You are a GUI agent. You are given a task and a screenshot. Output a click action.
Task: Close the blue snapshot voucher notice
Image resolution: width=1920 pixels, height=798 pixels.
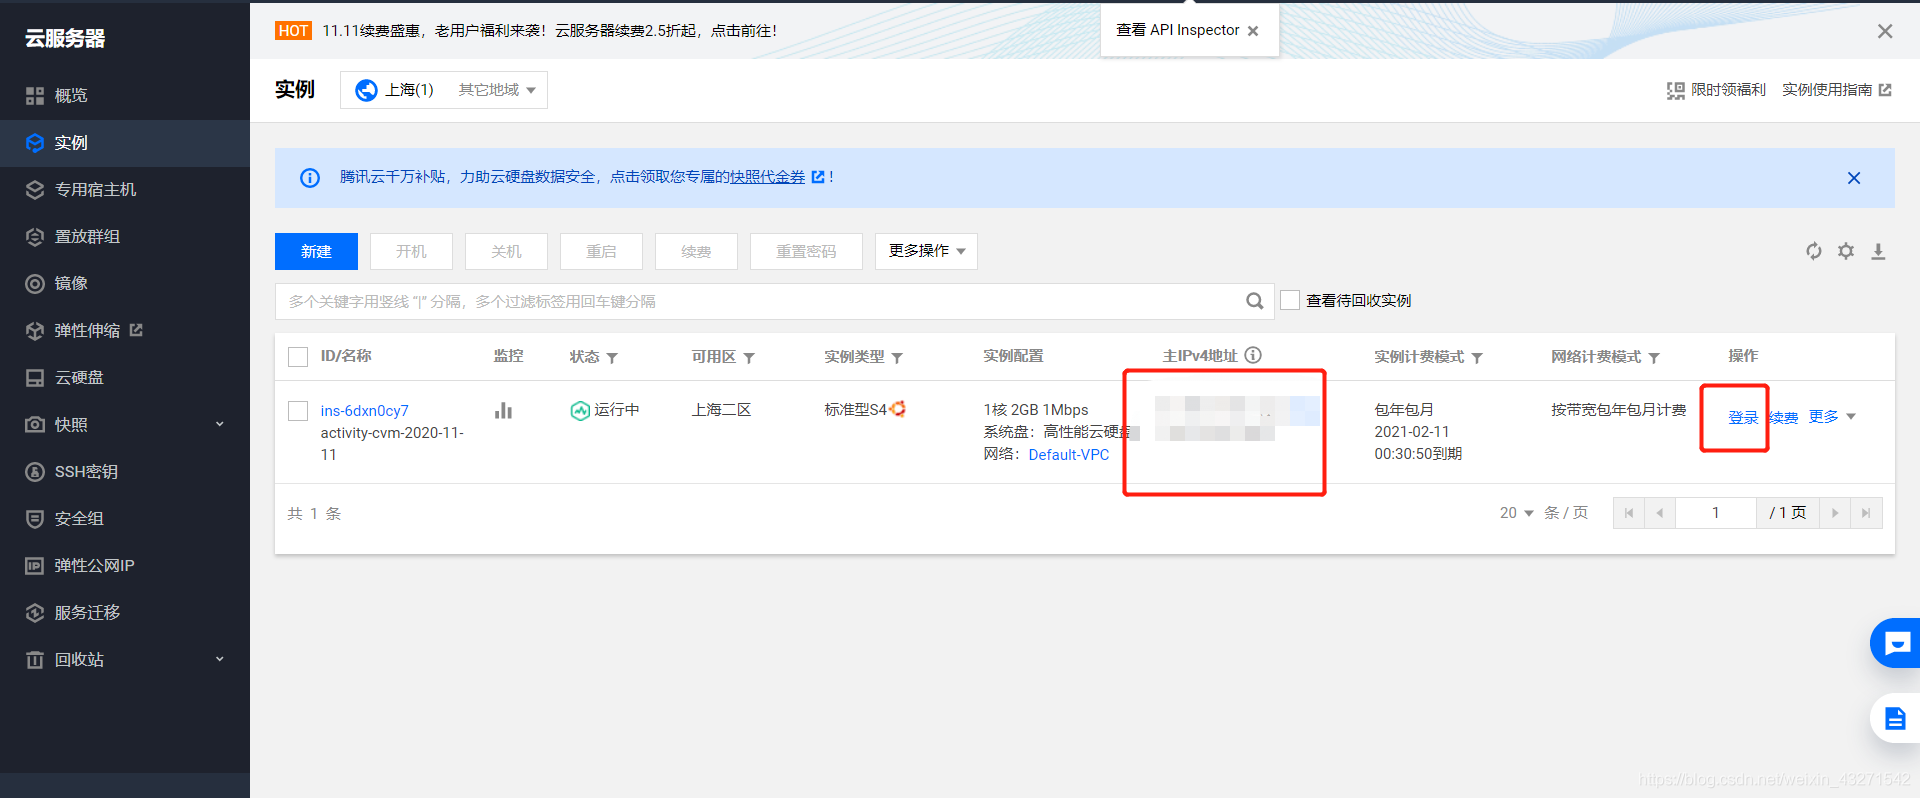(1854, 178)
